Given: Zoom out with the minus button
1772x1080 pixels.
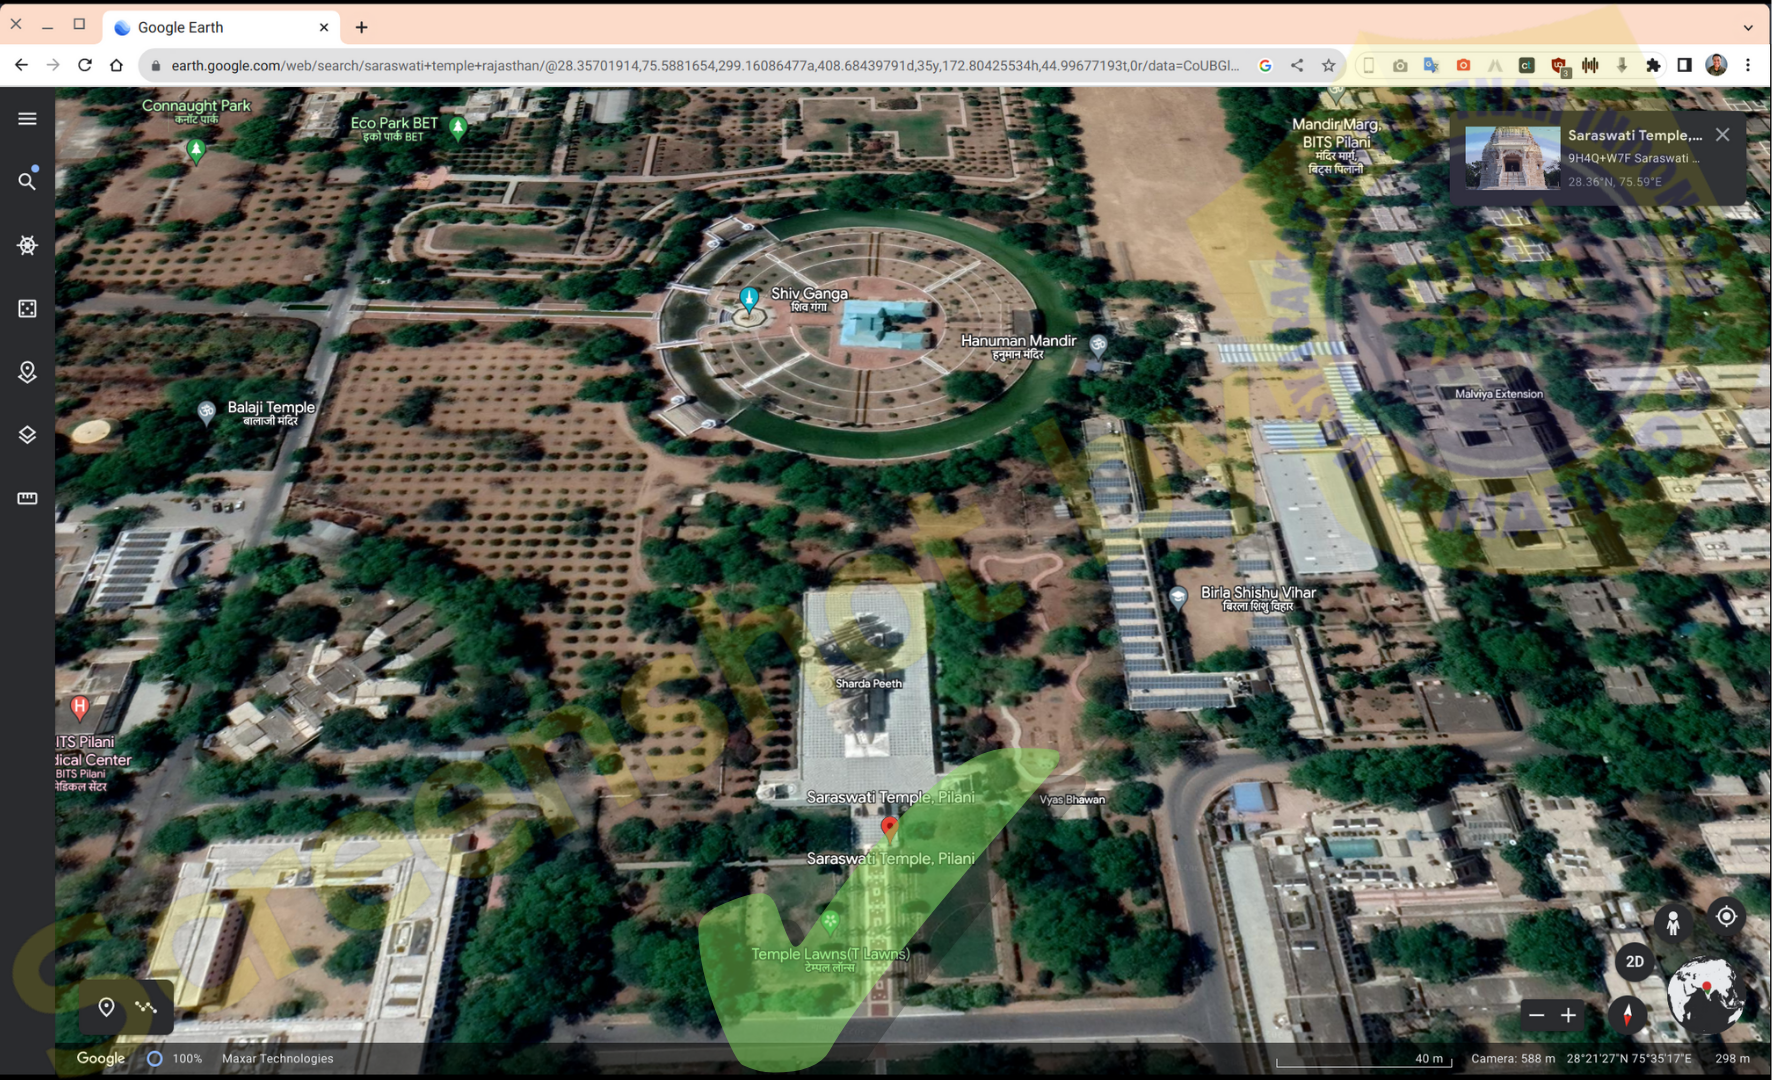Looking at the screenshot, I should pos(1537,1015).
